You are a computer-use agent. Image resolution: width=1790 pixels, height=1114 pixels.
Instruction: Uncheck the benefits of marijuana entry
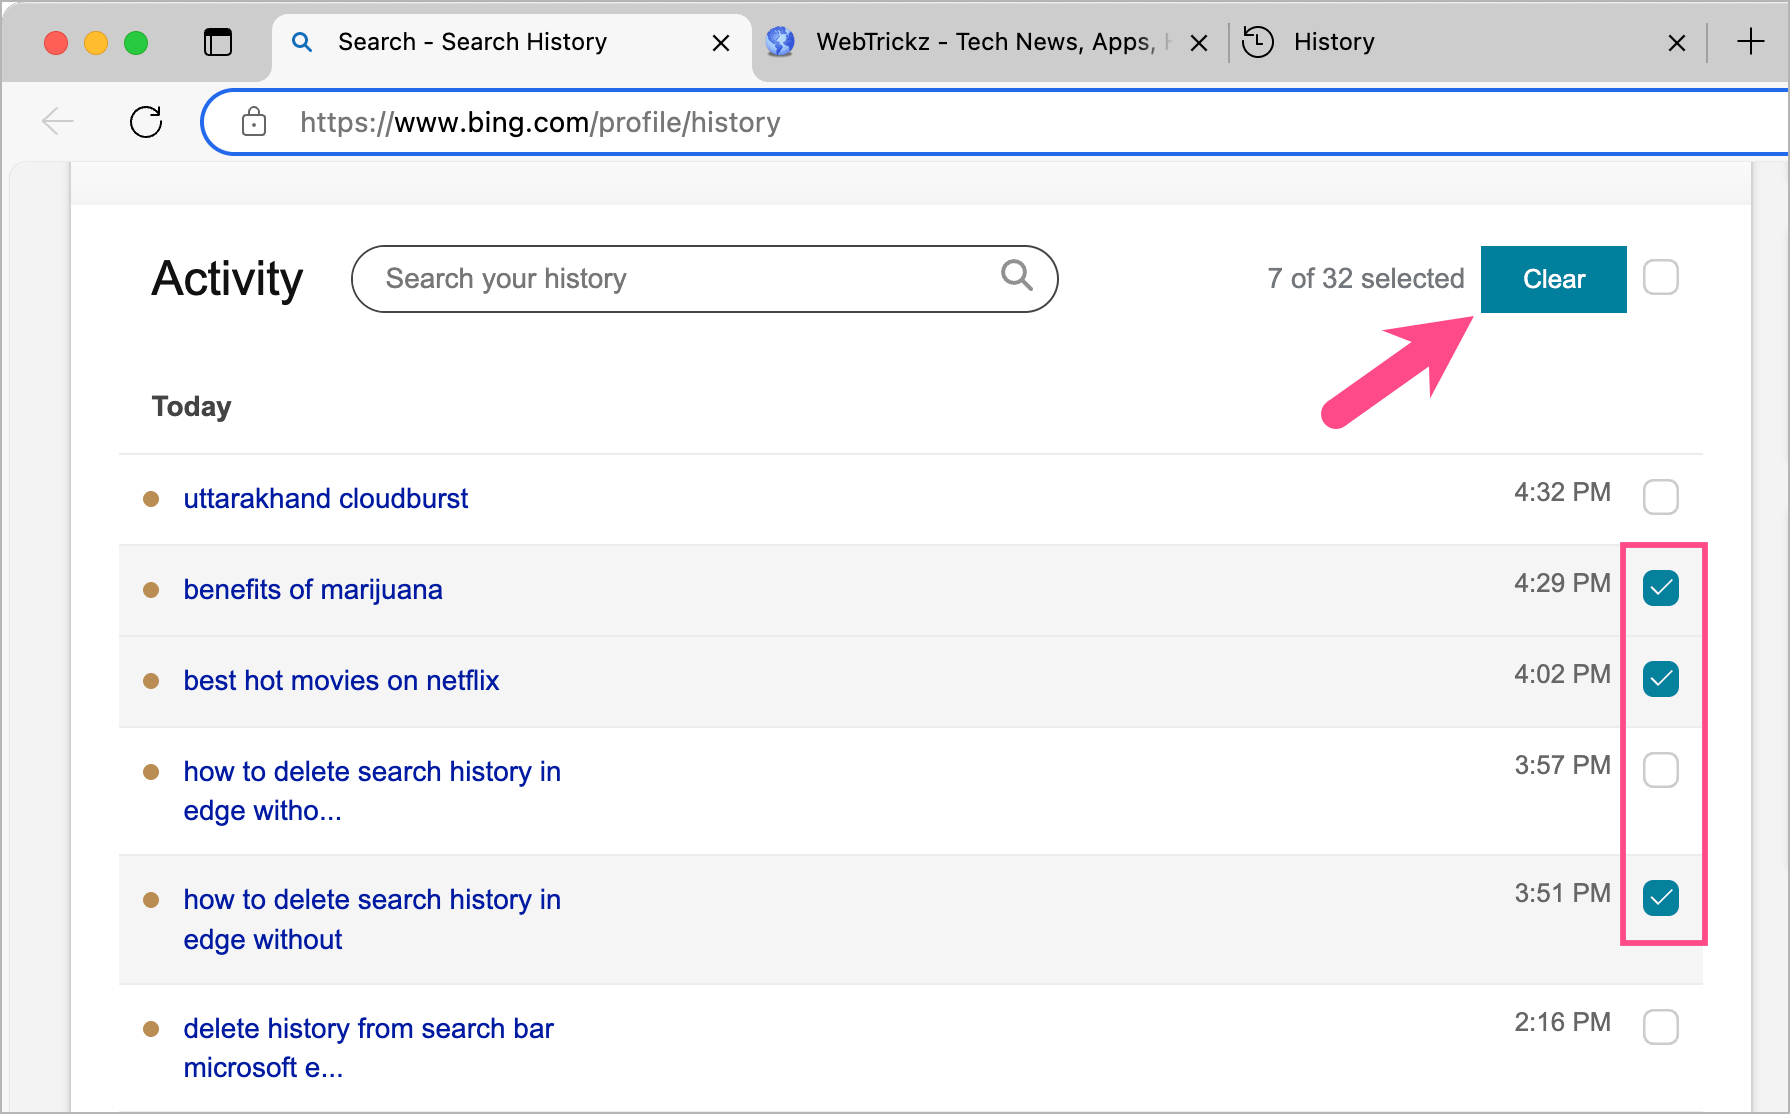1661,589
